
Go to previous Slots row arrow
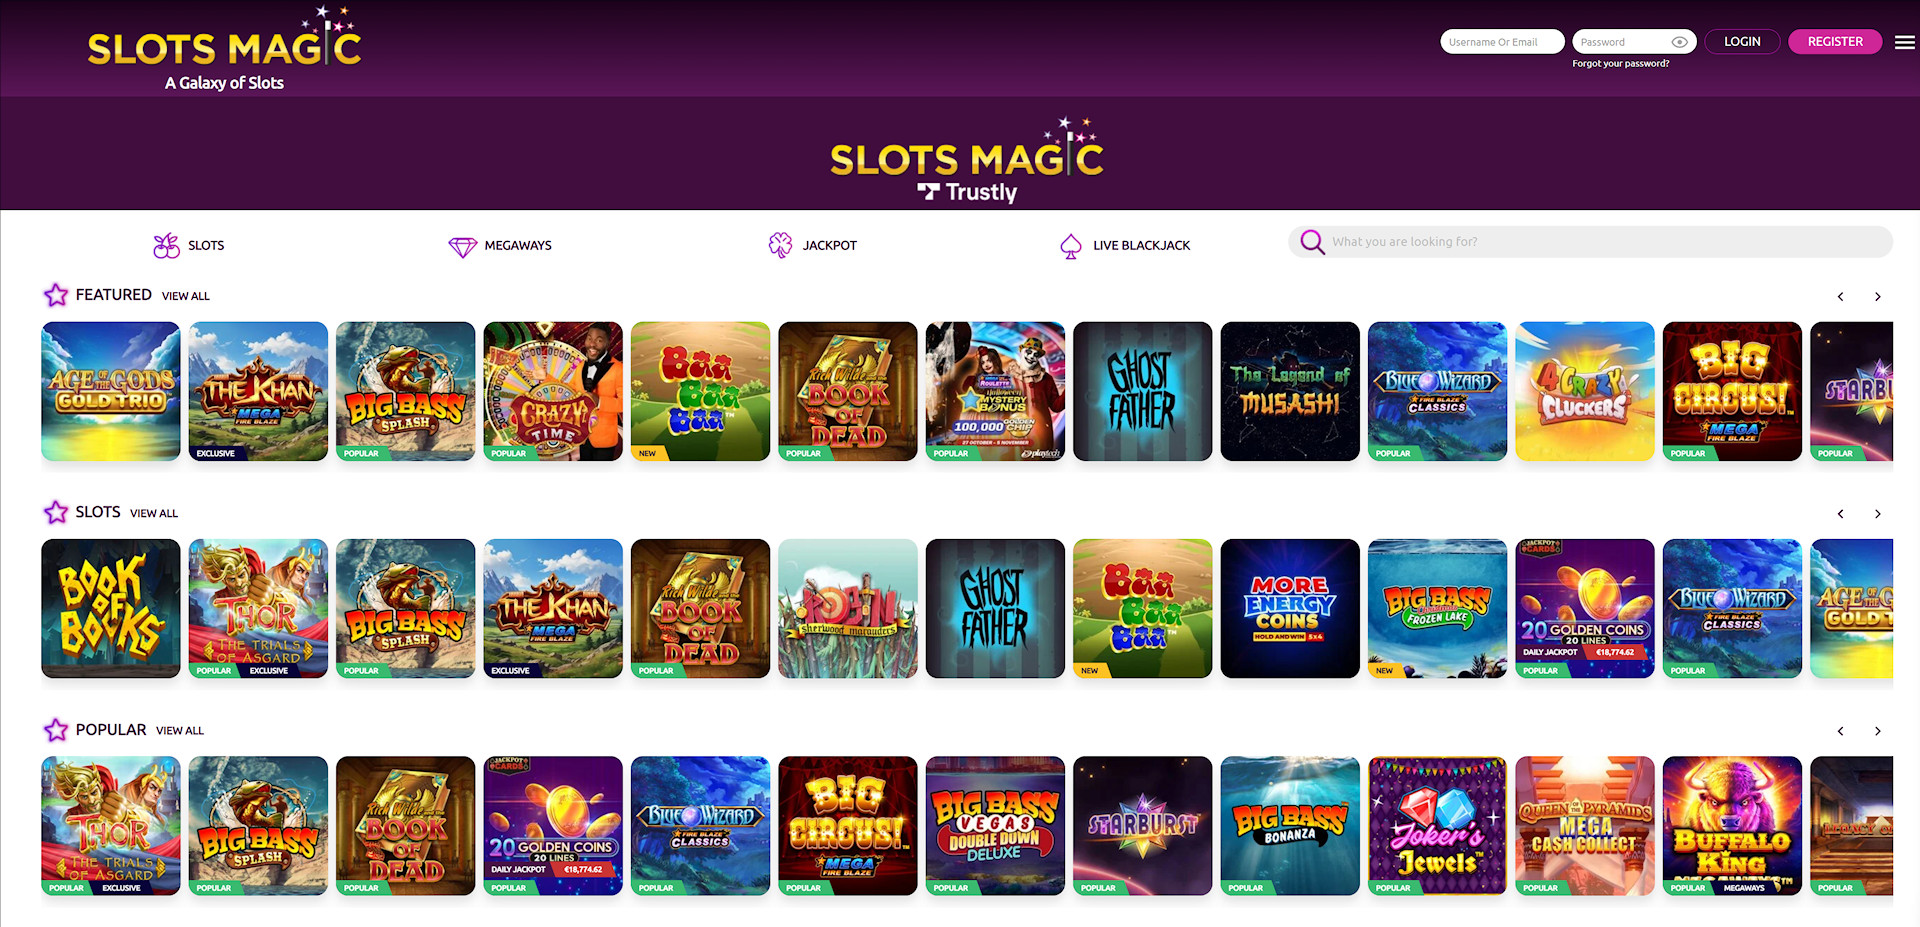(1840, 514)
